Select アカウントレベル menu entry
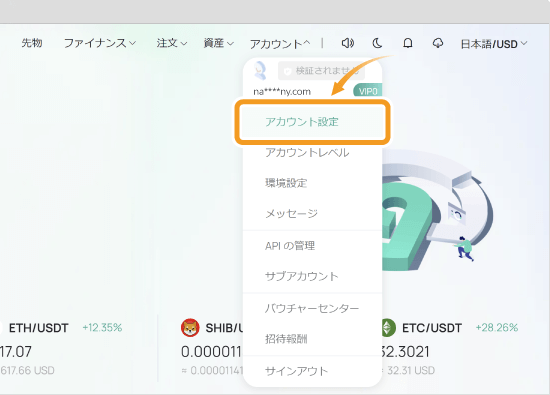 pos(307,153)
